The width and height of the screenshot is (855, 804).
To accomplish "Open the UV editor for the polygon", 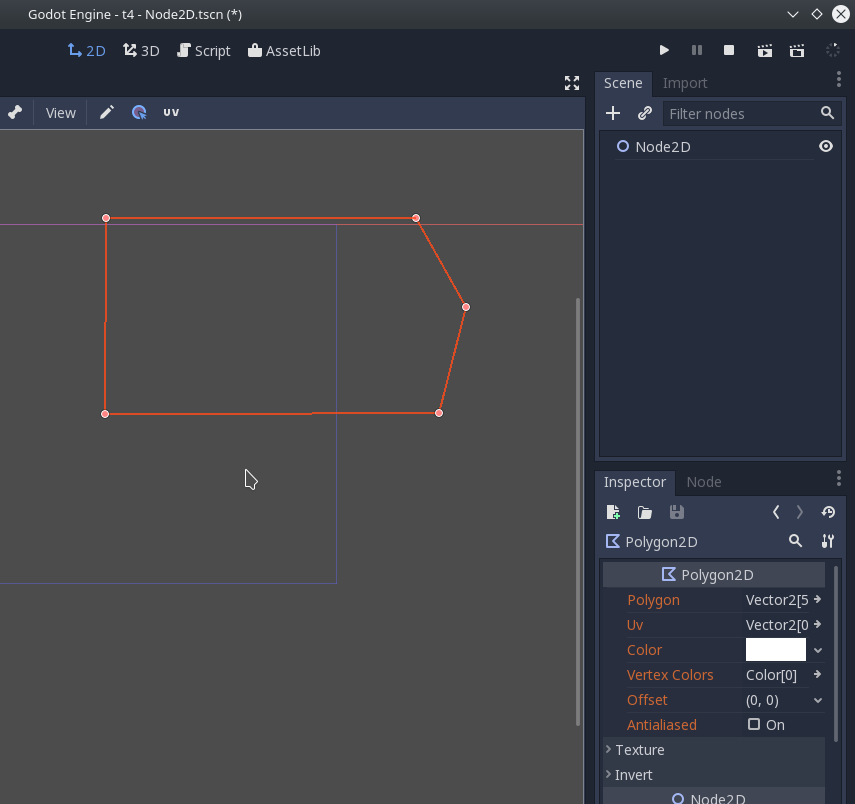I will [x=170, y=112].
